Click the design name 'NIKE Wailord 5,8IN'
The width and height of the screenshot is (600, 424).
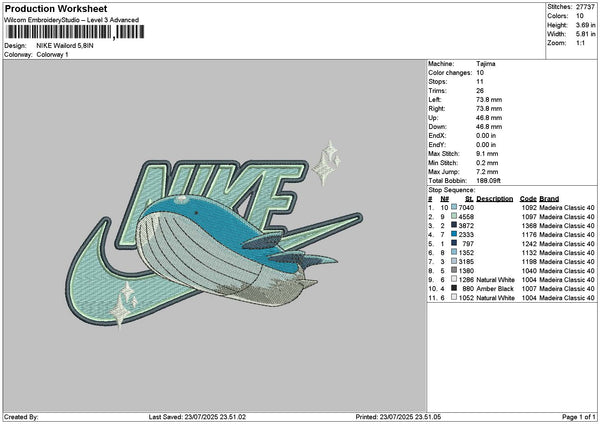click(65, 46)
